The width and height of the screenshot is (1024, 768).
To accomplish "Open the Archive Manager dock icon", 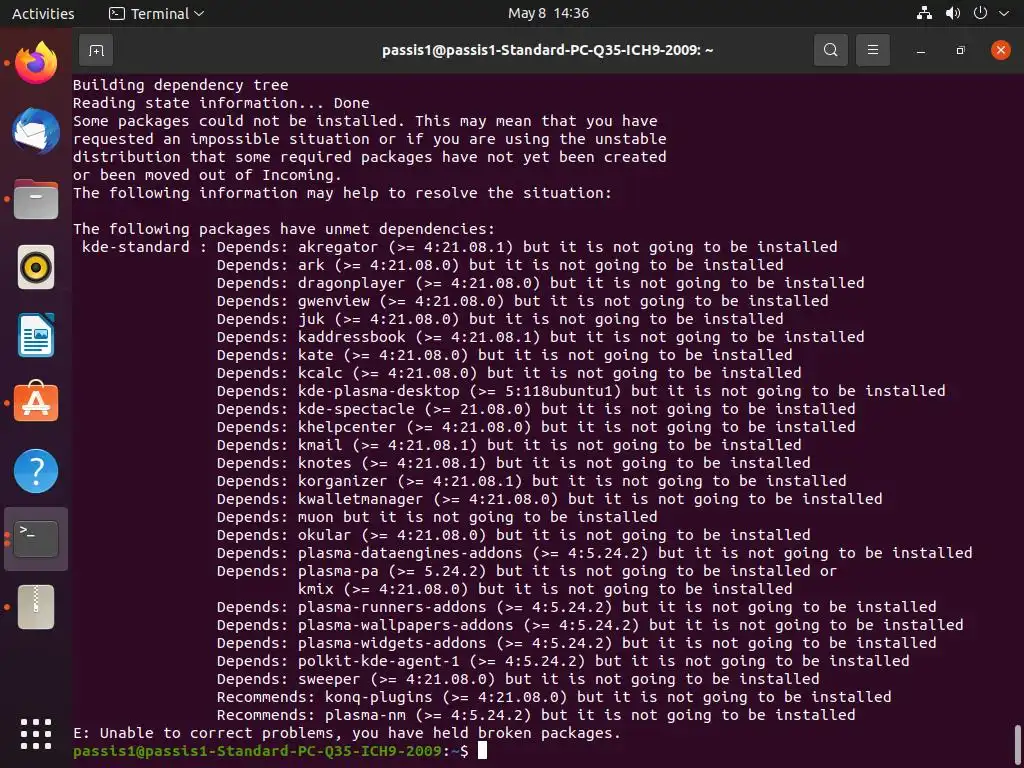I will 36,607.
